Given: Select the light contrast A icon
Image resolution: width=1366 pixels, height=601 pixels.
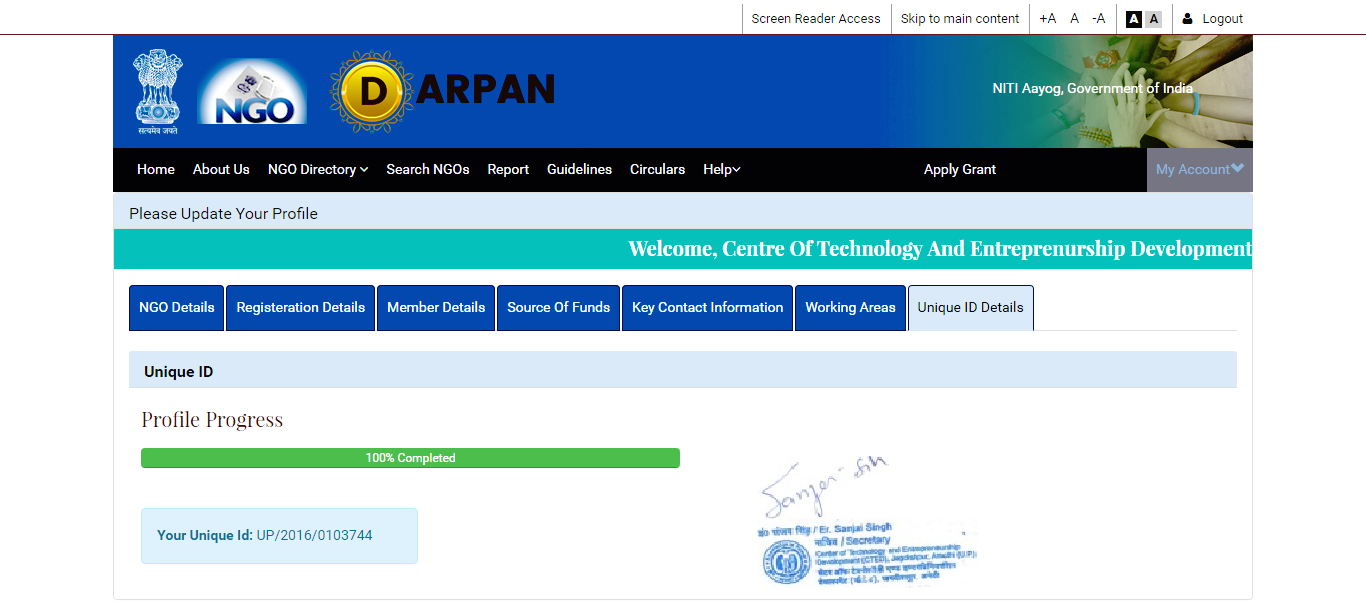Looking at the screenshot, I should pyautogui.click(x=1154, y=18).
